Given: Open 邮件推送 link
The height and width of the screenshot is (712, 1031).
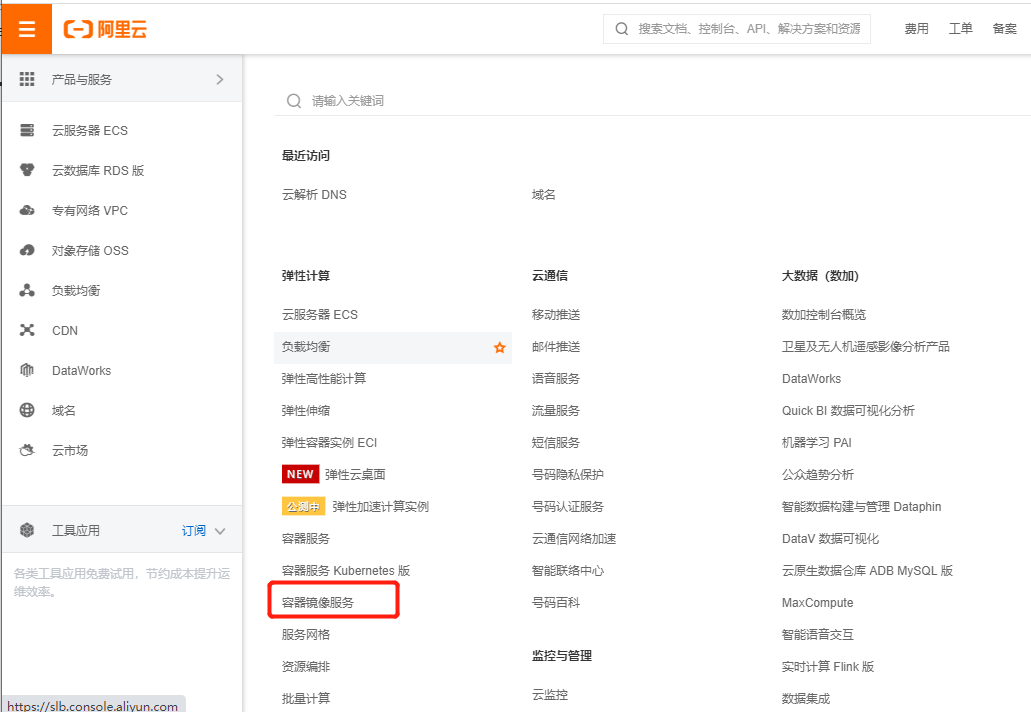Looking at the screenshot, I should (556, 346).
